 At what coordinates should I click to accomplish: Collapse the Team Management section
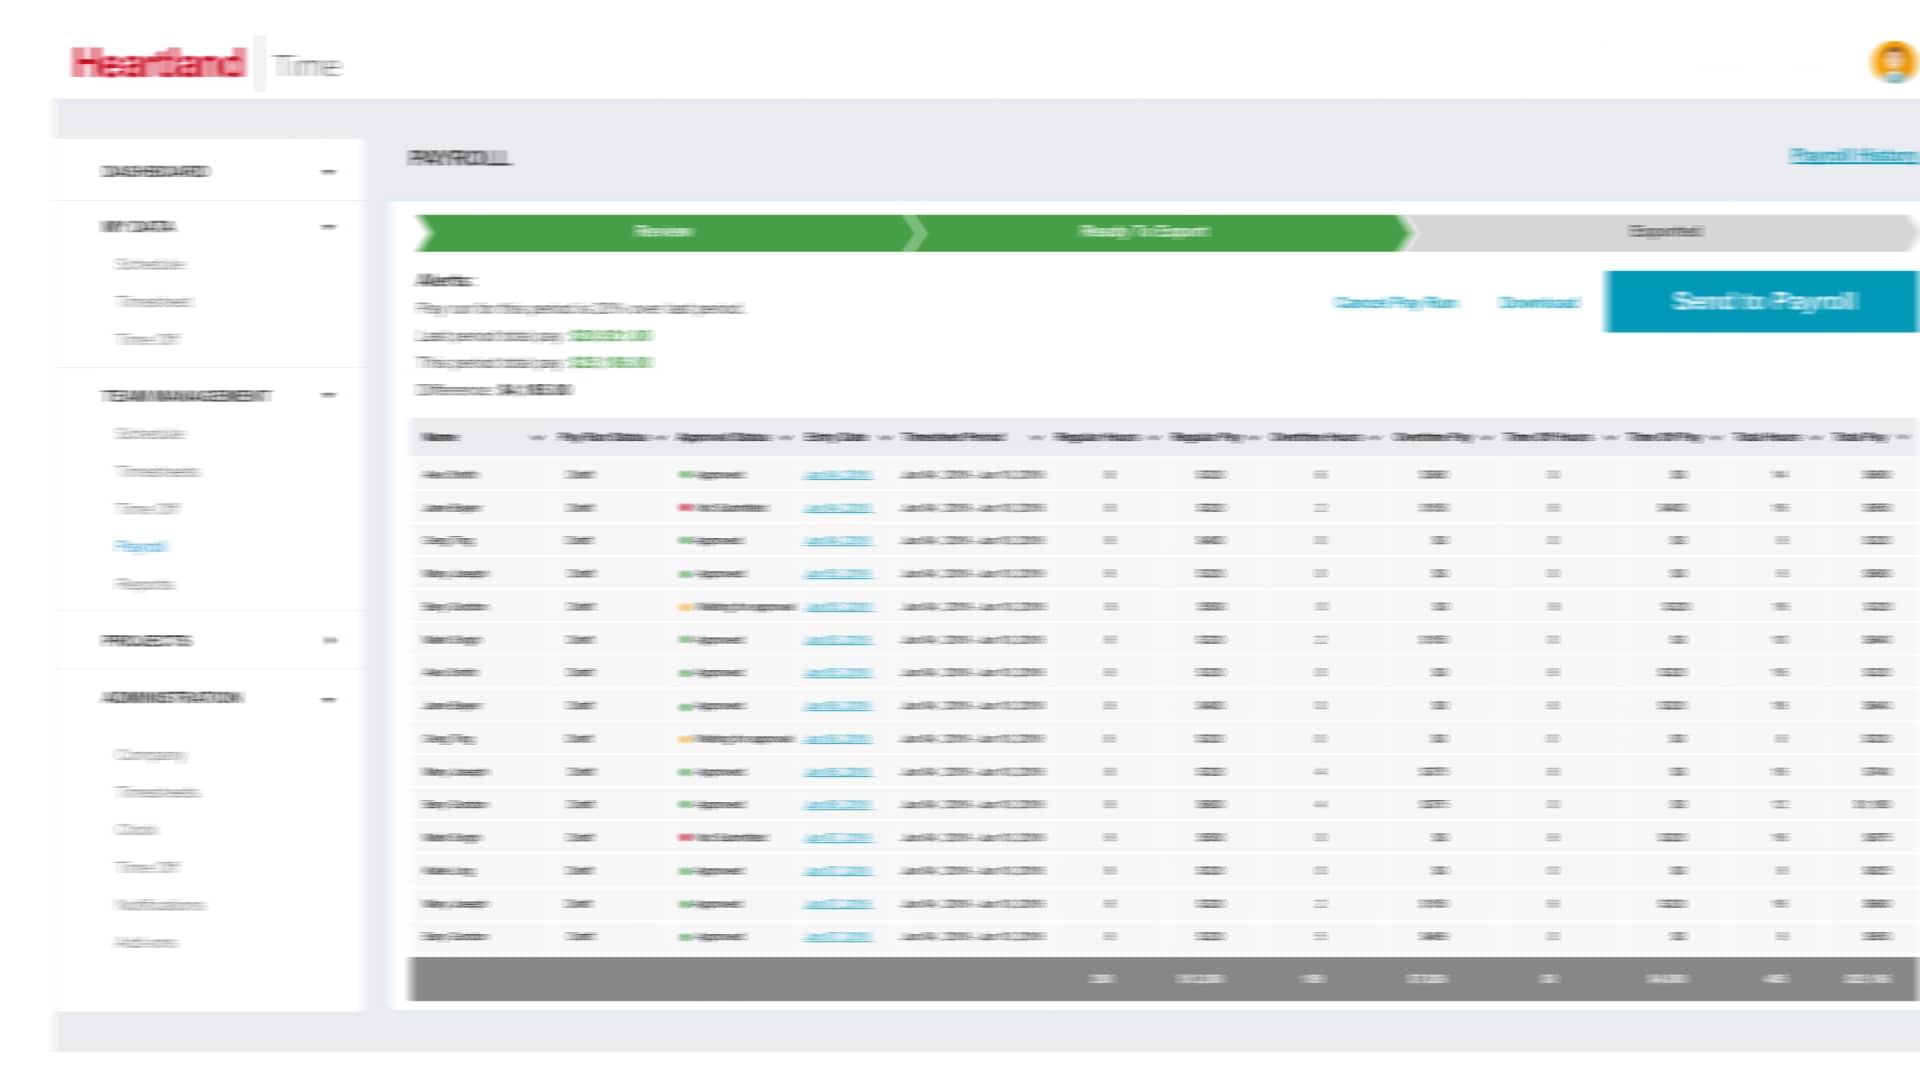[x=328, y=396]
